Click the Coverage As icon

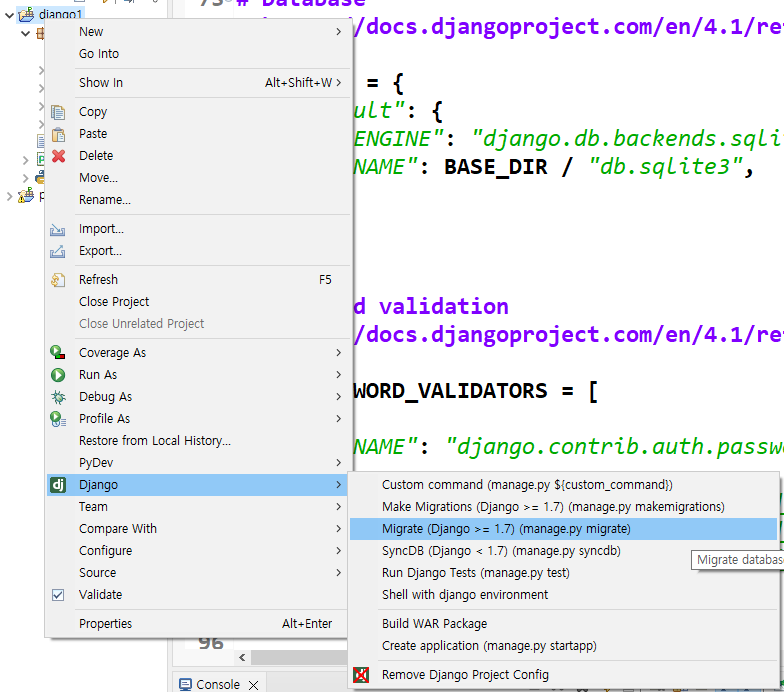pyautogui.click(x=58, y=352)
